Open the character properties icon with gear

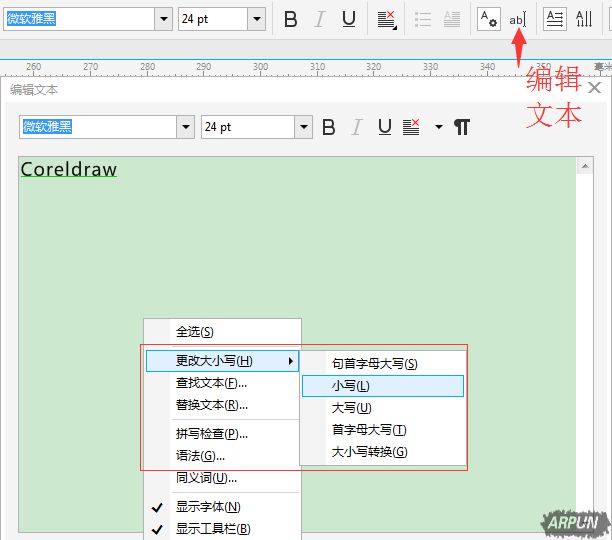point(487,19)
